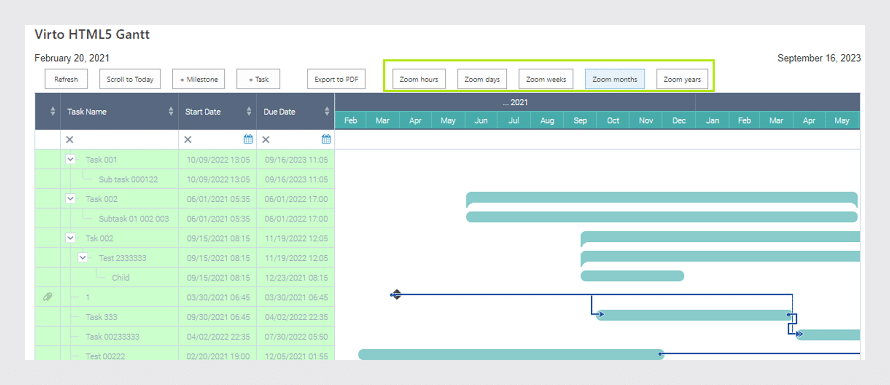Click start date 03/30/2021 06:45
Viewport: 890px width, 385px height.
[218, 297]
